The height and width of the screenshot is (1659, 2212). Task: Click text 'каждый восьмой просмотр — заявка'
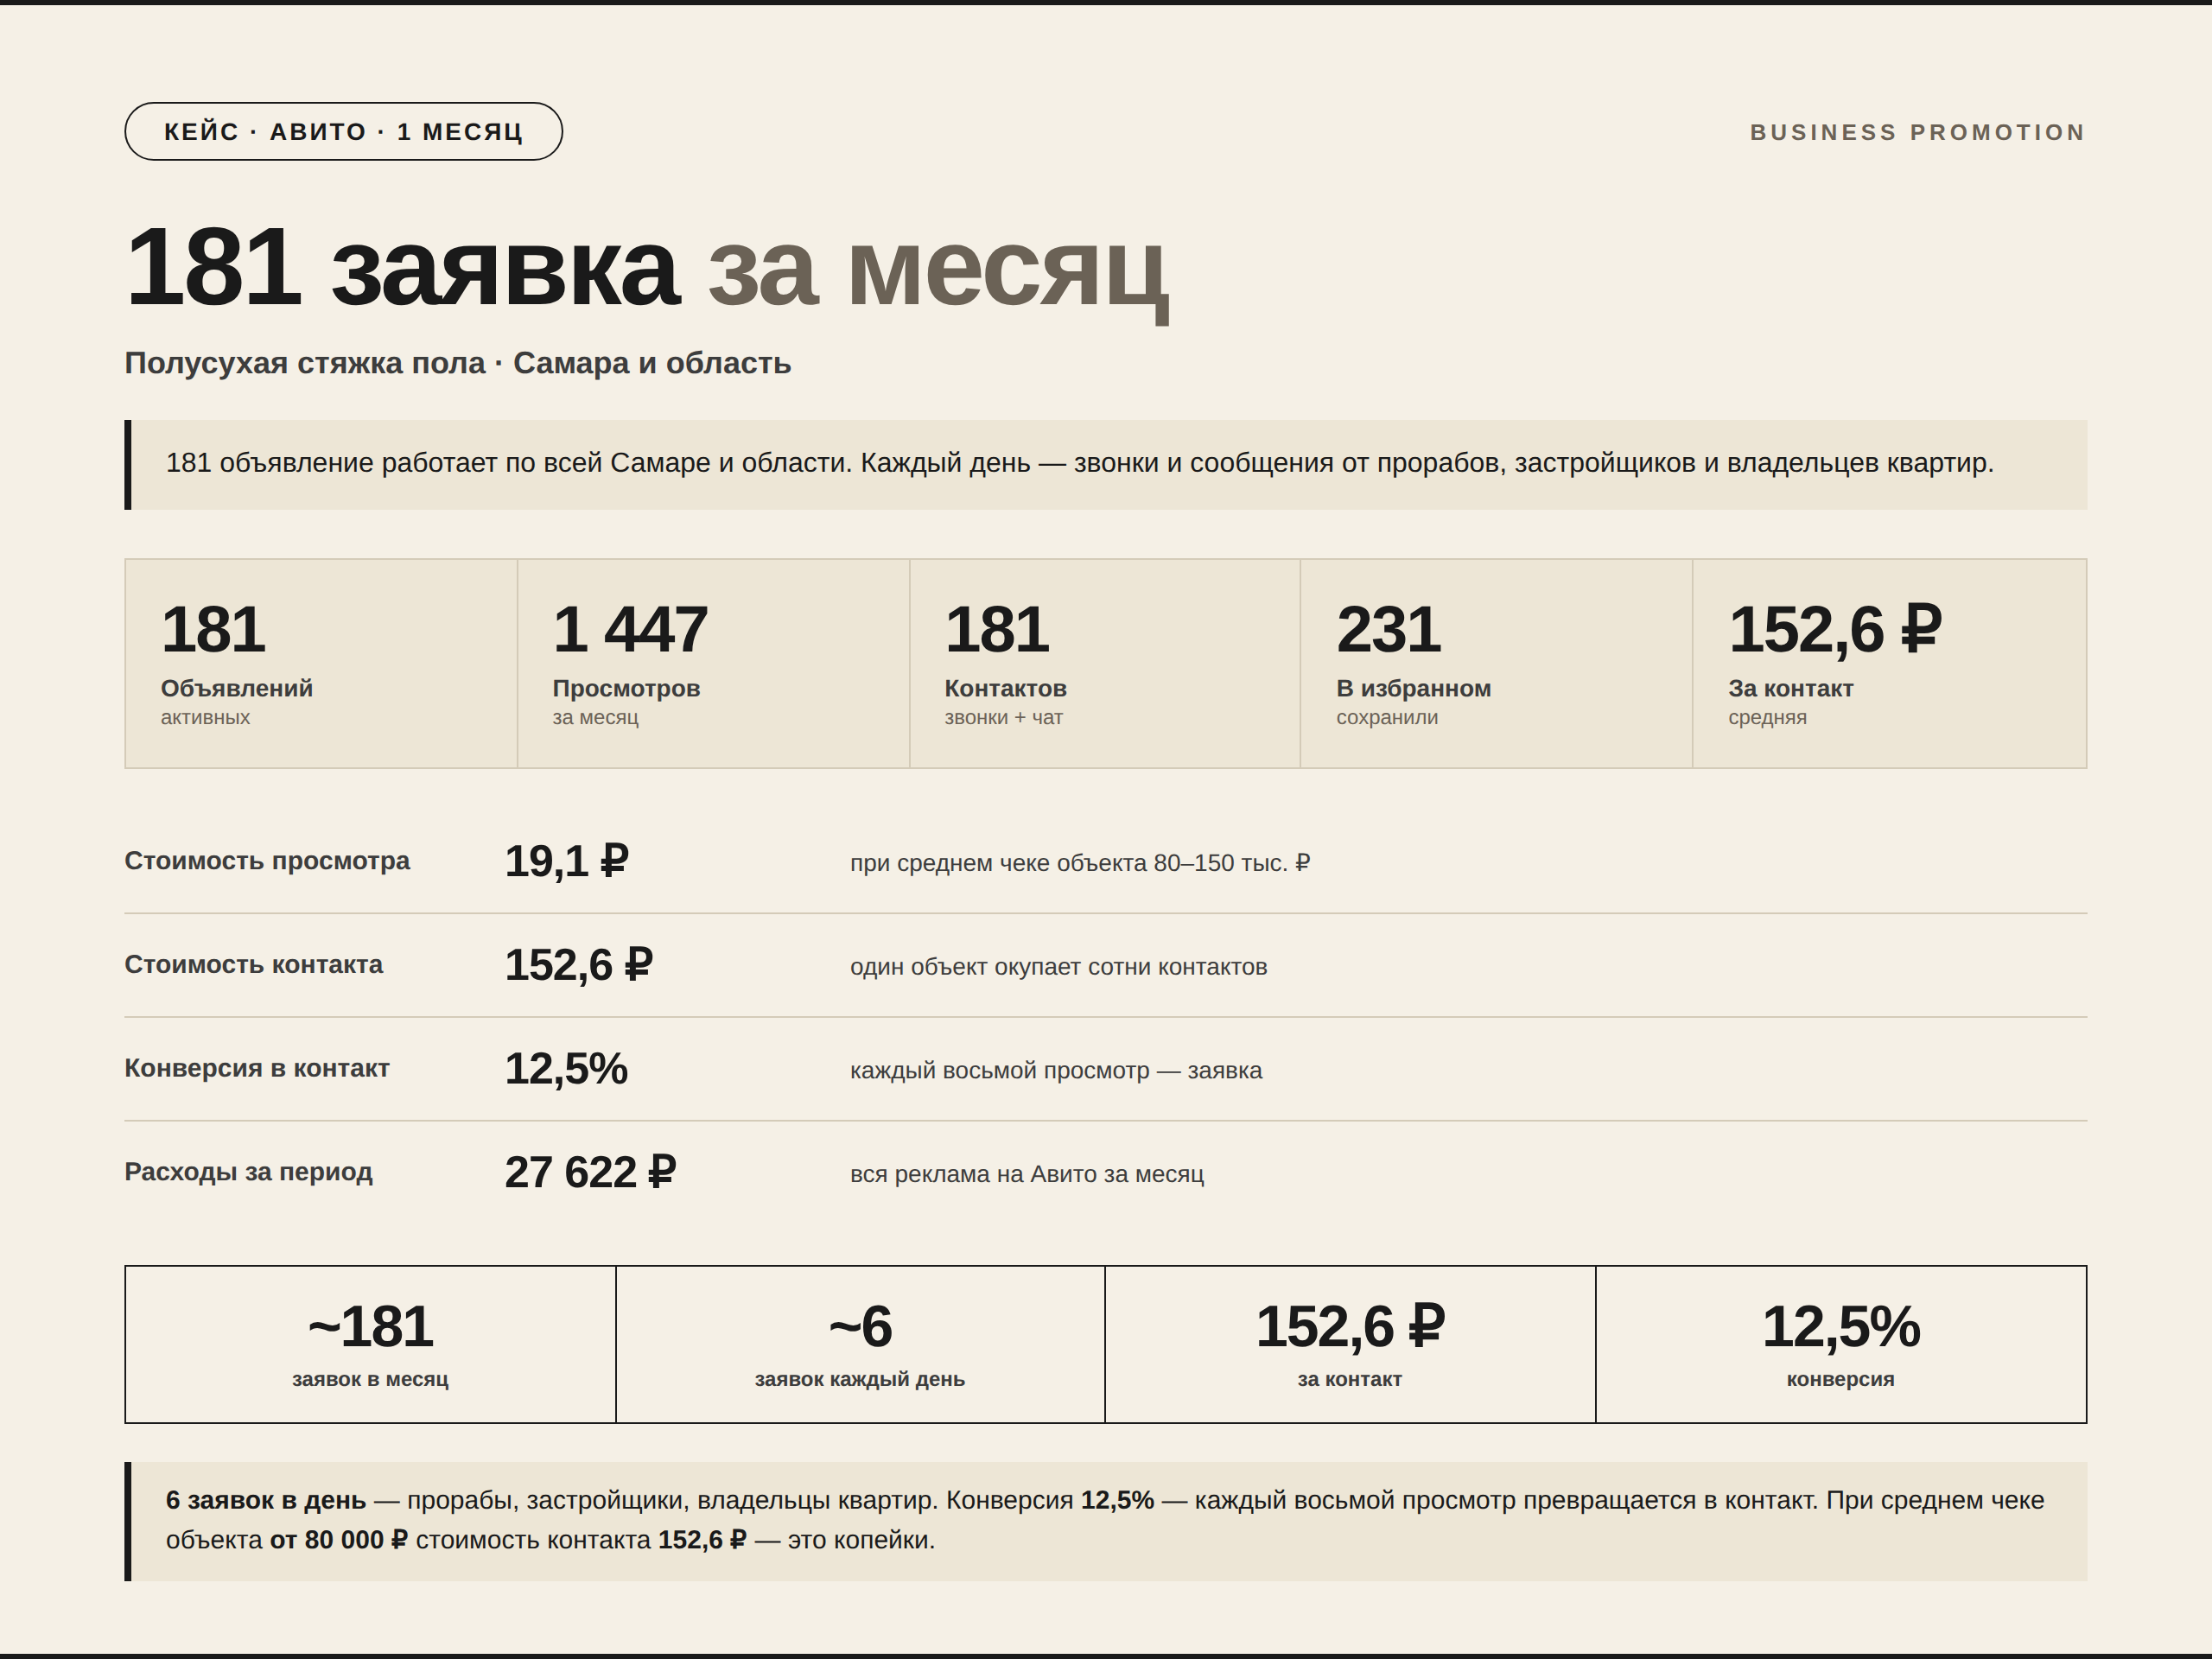pos(1056,1071)
